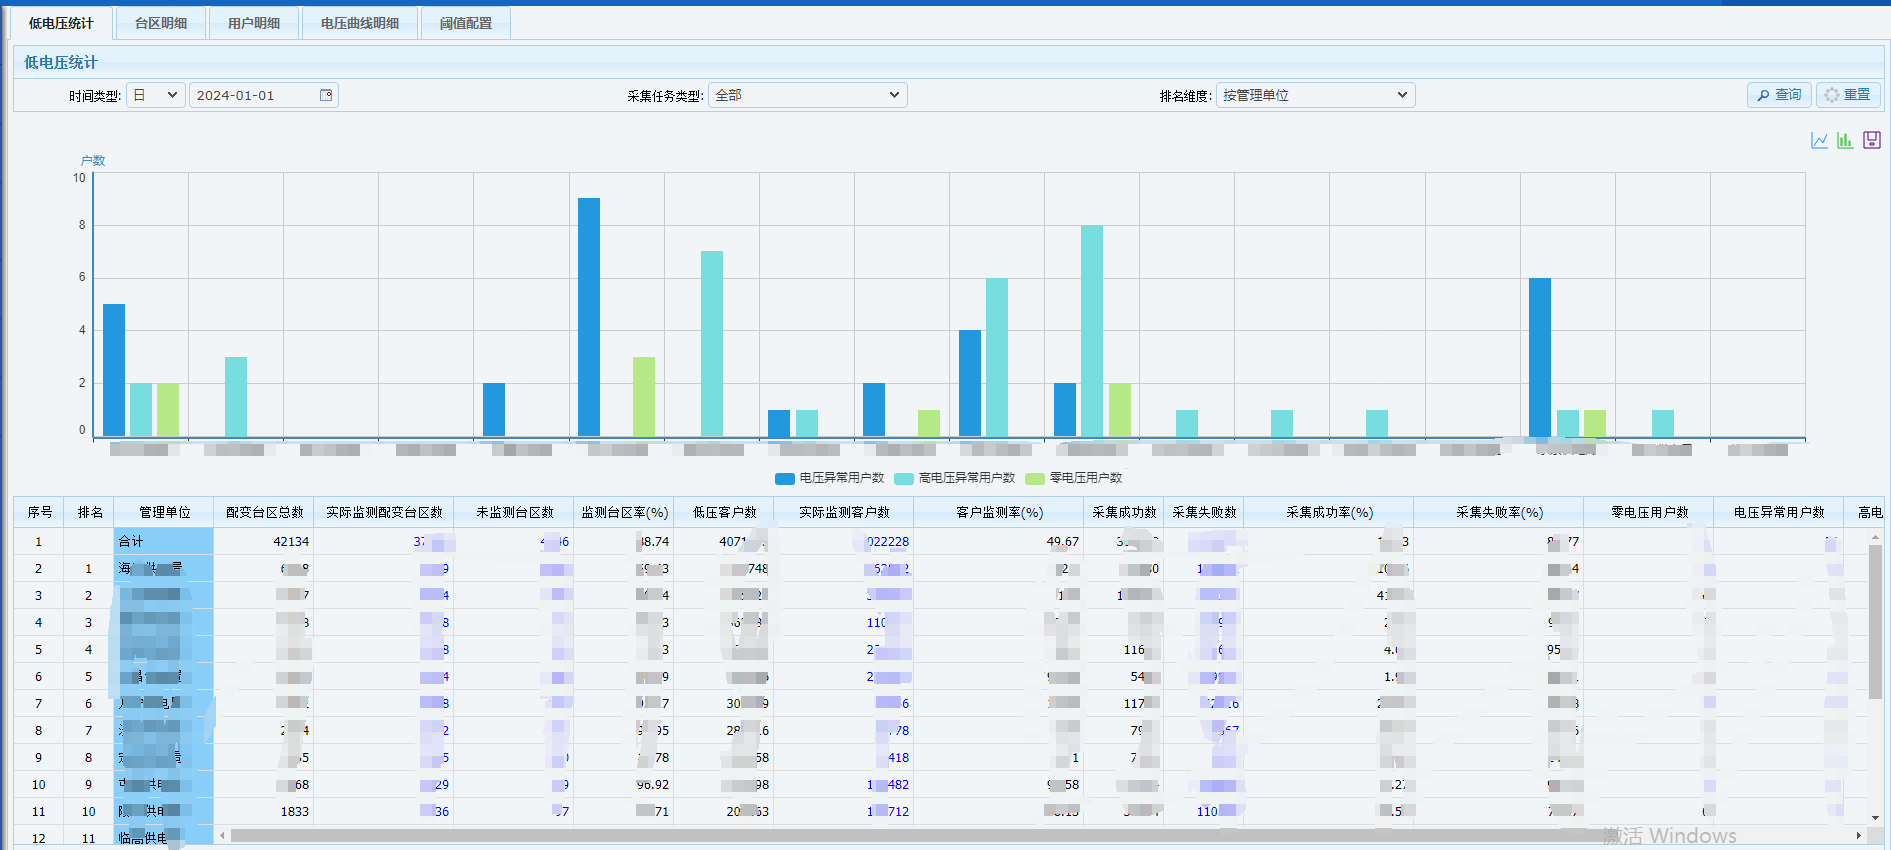1891x850 pixels.
Task: Click the 重置 reset button
Action: 1848,95
